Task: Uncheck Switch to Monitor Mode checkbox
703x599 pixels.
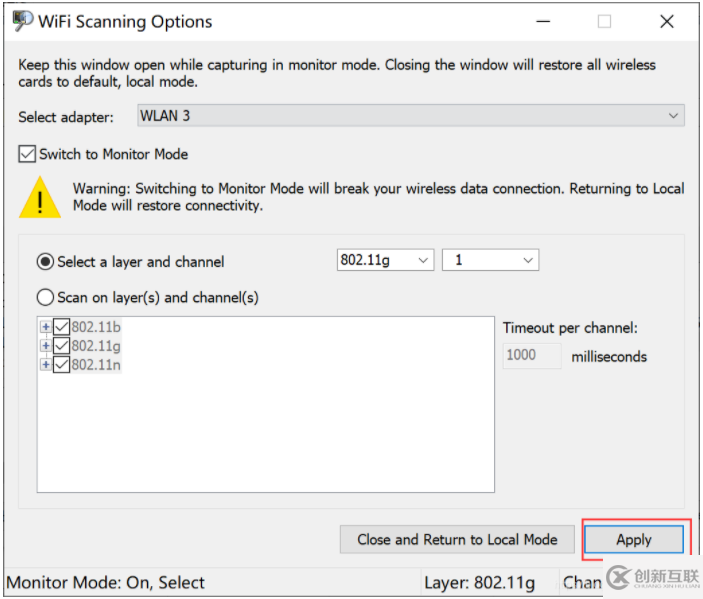Action: 27,154
